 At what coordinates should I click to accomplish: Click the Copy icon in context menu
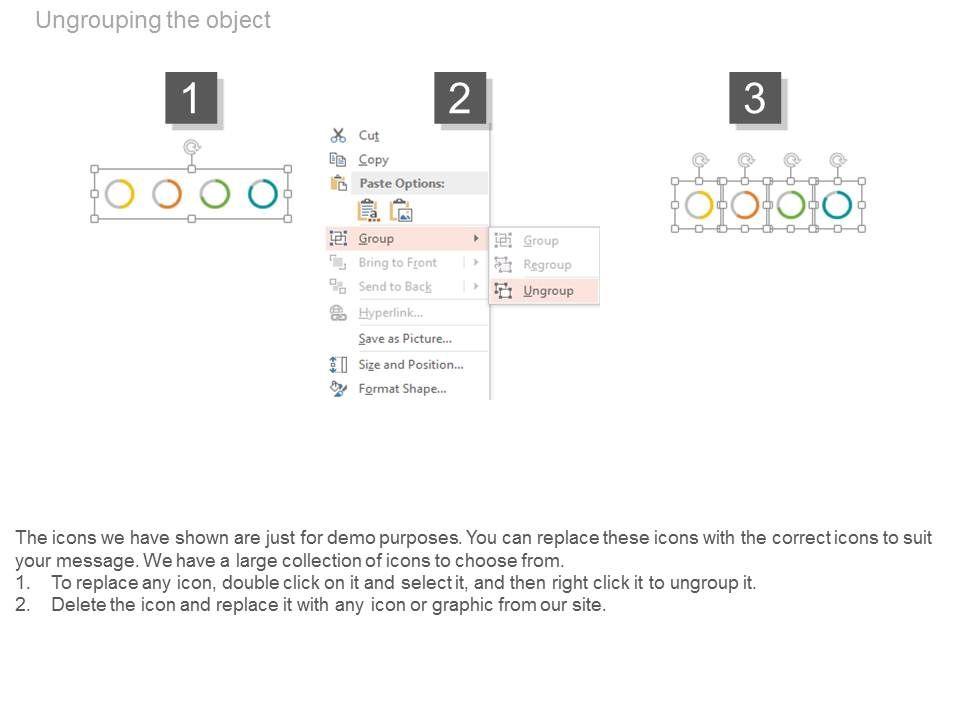(x=338, y=159)
